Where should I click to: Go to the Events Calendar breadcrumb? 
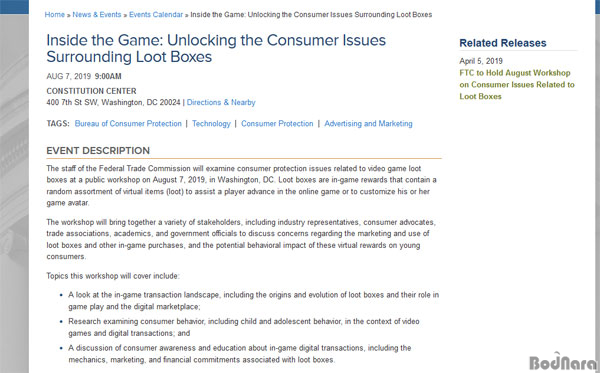156,15
